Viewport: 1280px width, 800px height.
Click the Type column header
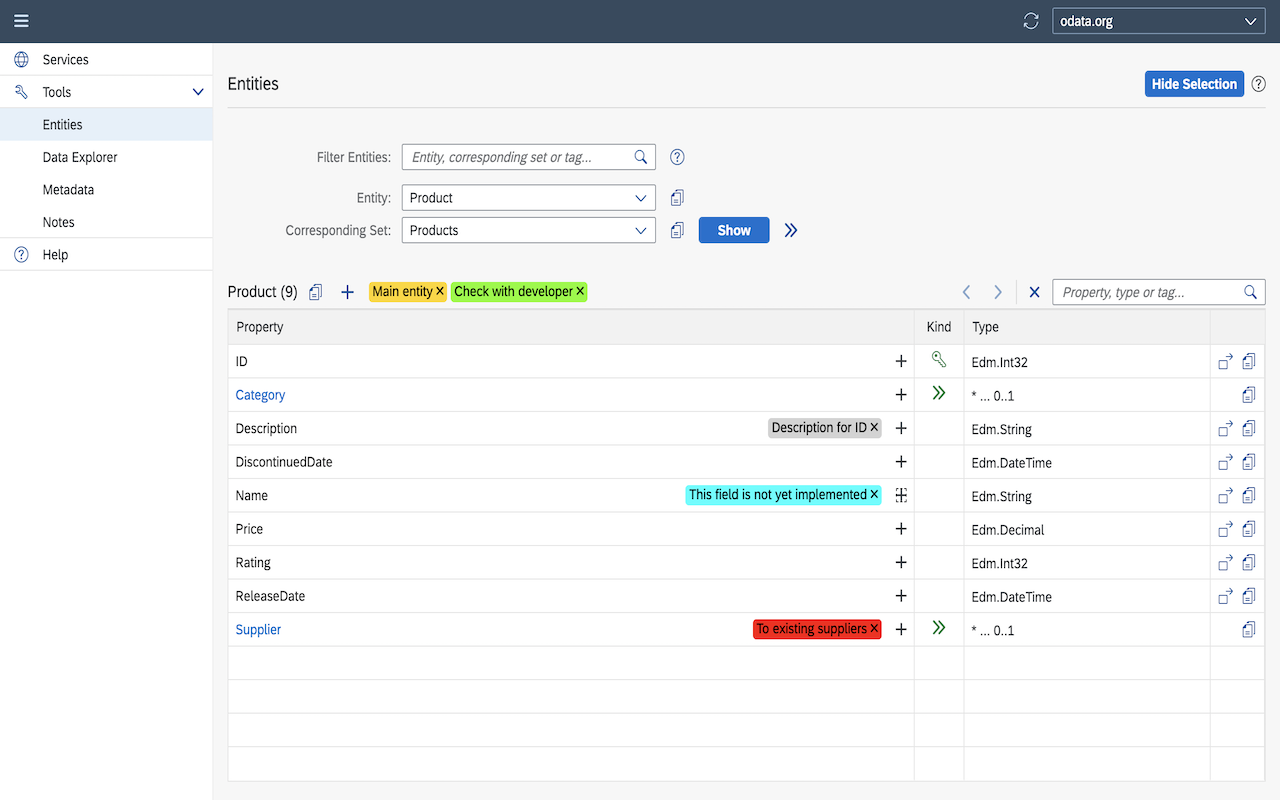1087,327
